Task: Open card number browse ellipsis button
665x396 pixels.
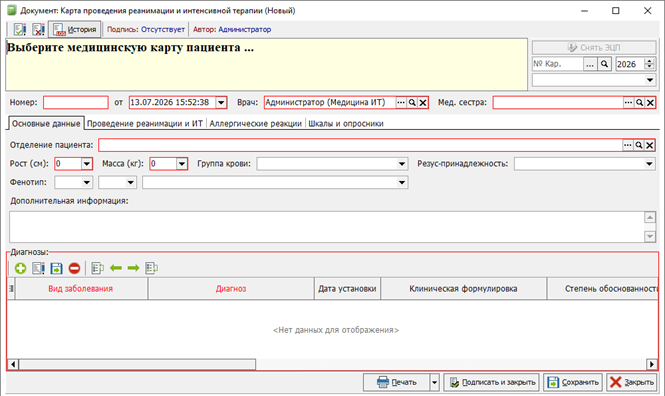Action: coord(590,64)
